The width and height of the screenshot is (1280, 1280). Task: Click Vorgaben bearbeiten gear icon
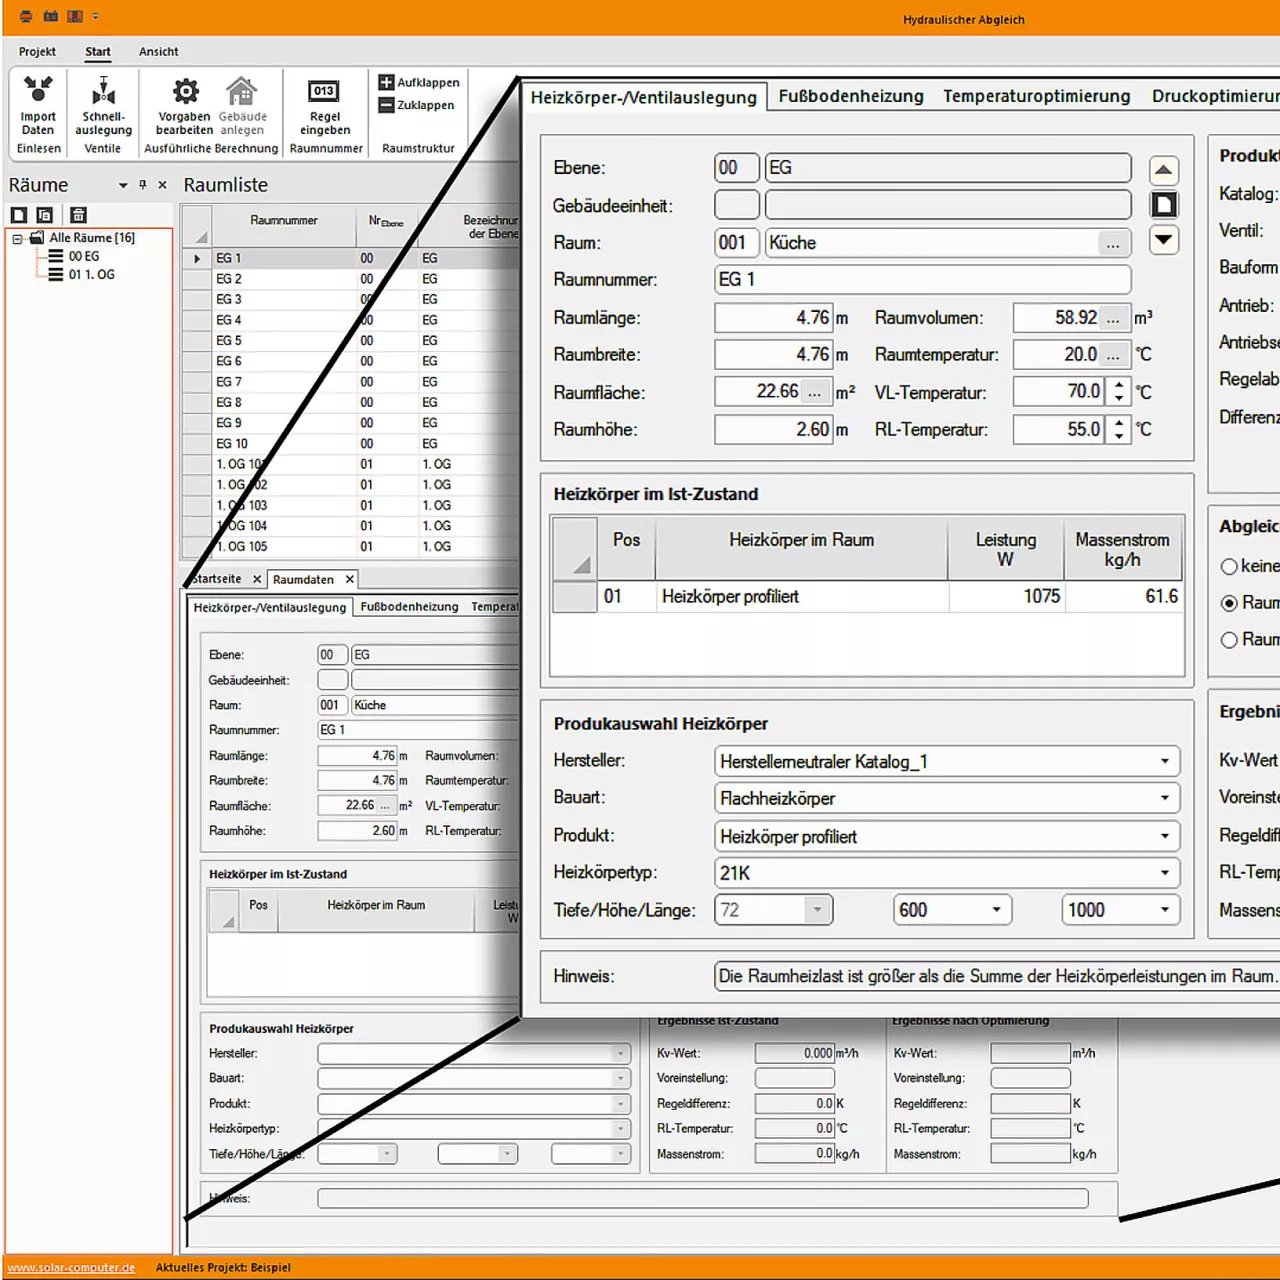(185, 92)
